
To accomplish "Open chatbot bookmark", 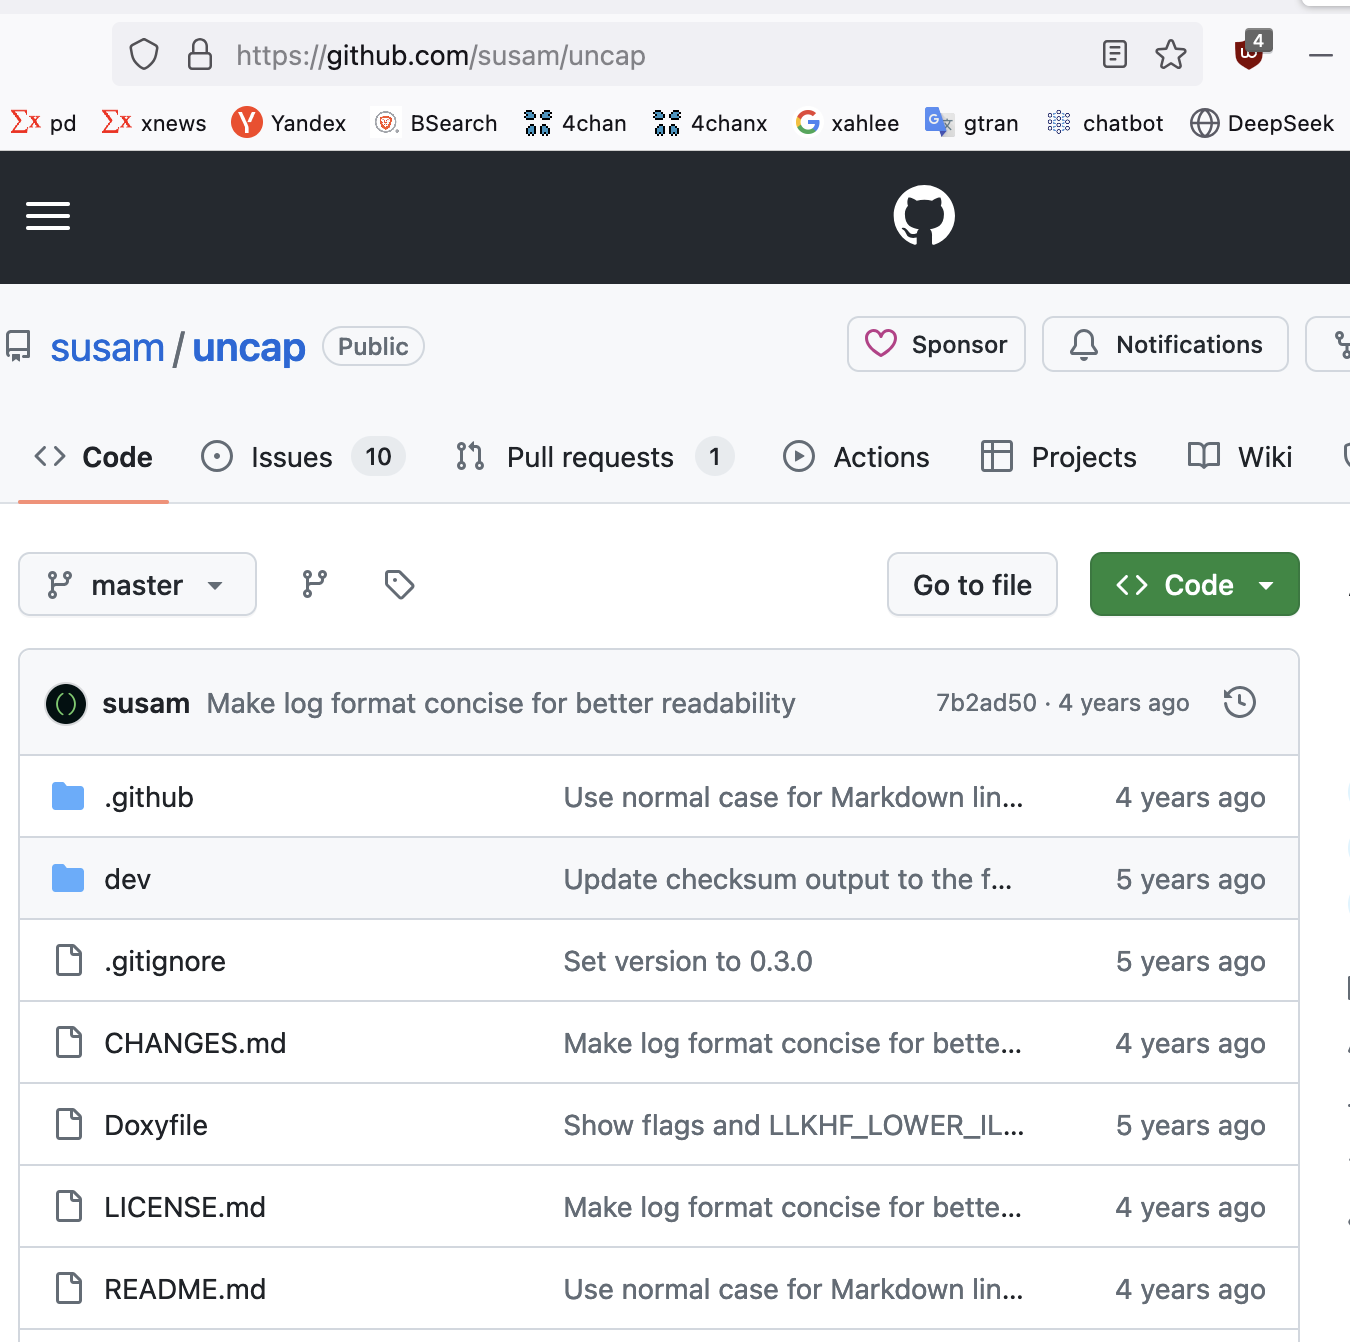I will [1105, 123].
